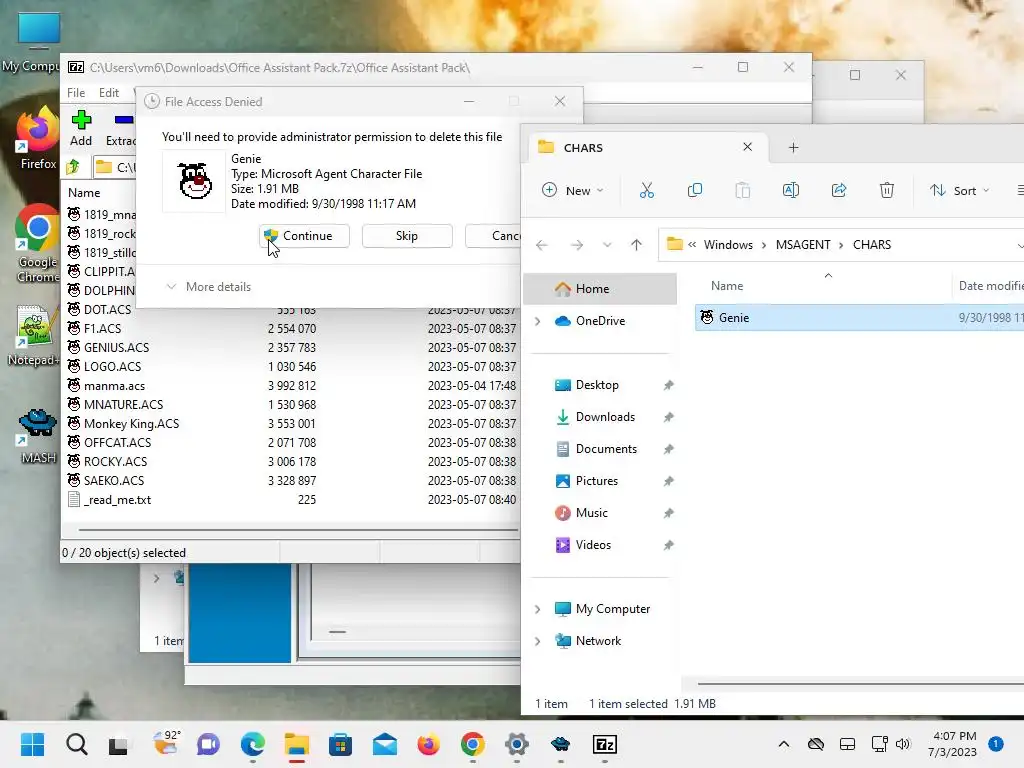Click 7-Zip horizontal scrollbar
The image size is (1024, 768).
point(298,530)
